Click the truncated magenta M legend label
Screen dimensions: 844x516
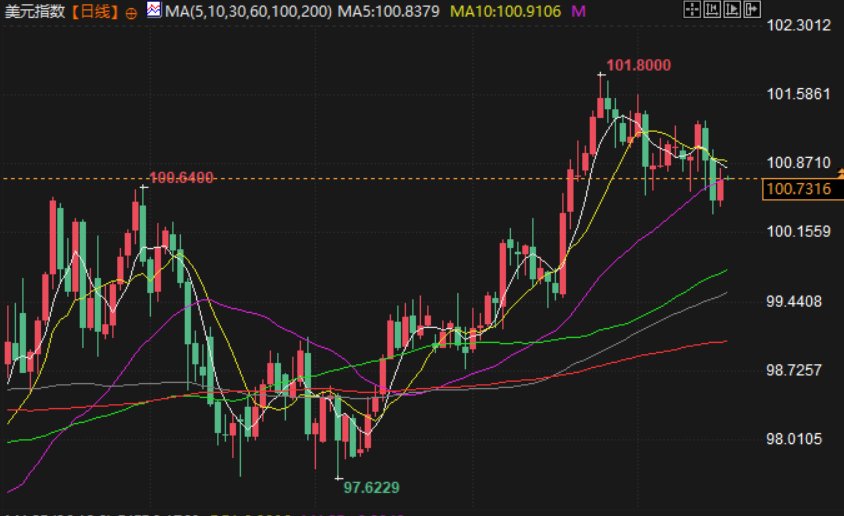click(x=578, y=11)
